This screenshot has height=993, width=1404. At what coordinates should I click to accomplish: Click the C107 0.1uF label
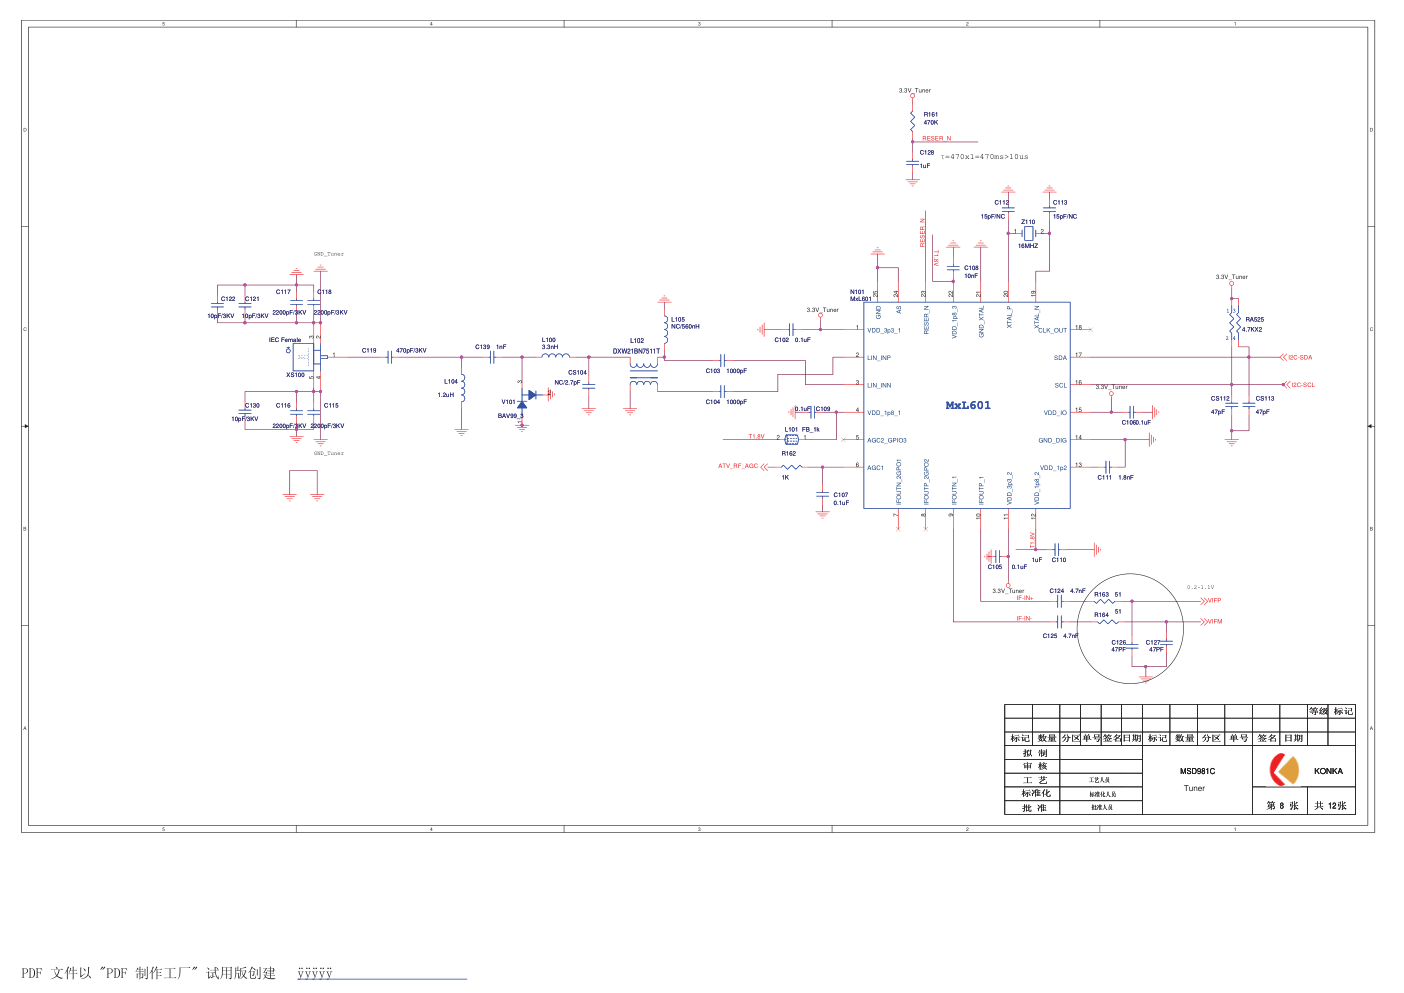click(x=841, y=499)
